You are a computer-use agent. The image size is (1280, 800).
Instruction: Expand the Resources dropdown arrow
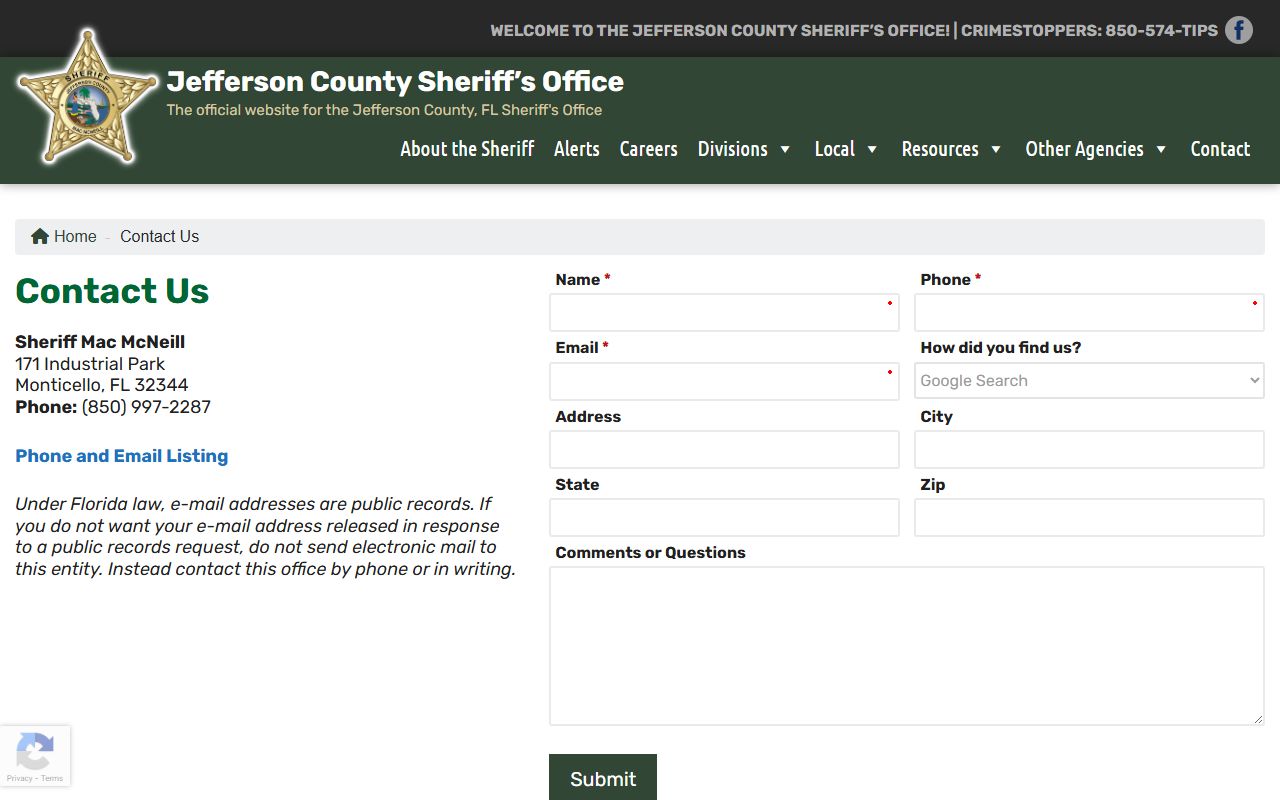pyautogui.click(x=996, y=149)
